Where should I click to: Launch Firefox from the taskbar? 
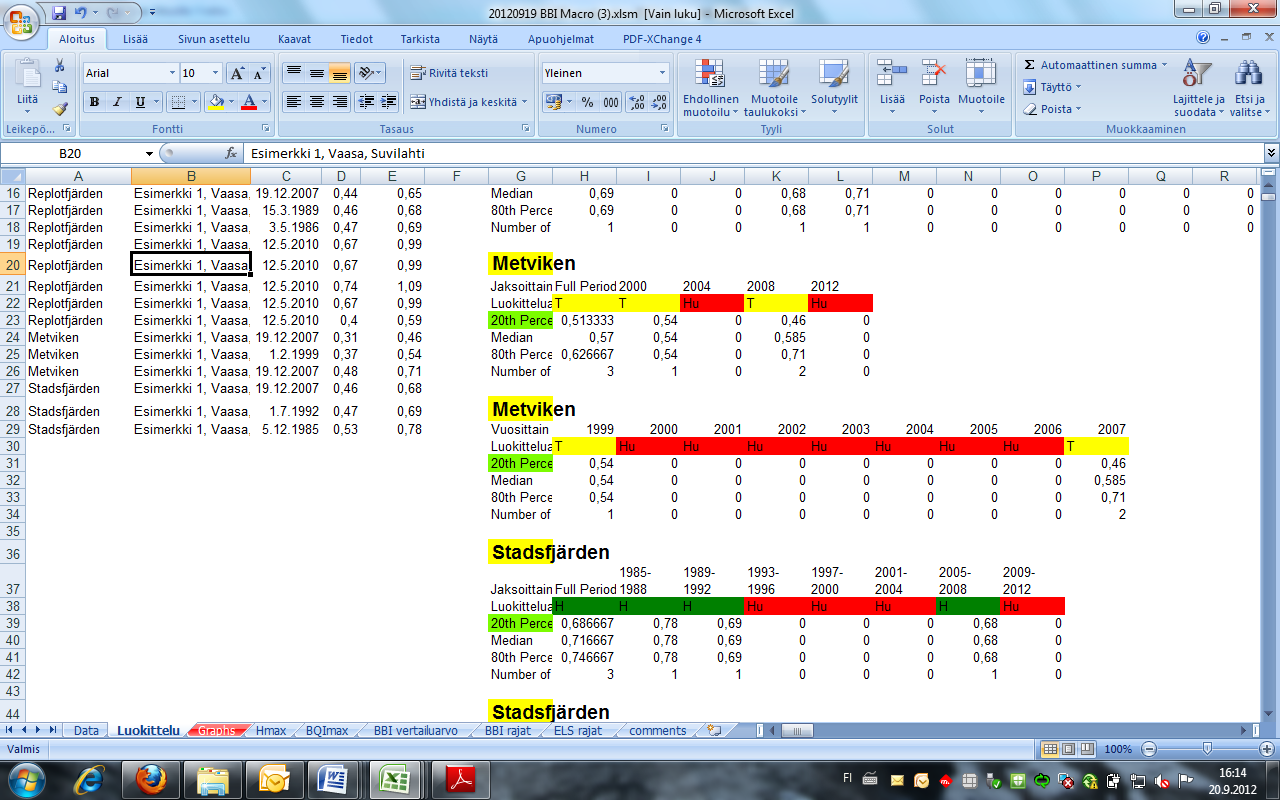point(151,778)
